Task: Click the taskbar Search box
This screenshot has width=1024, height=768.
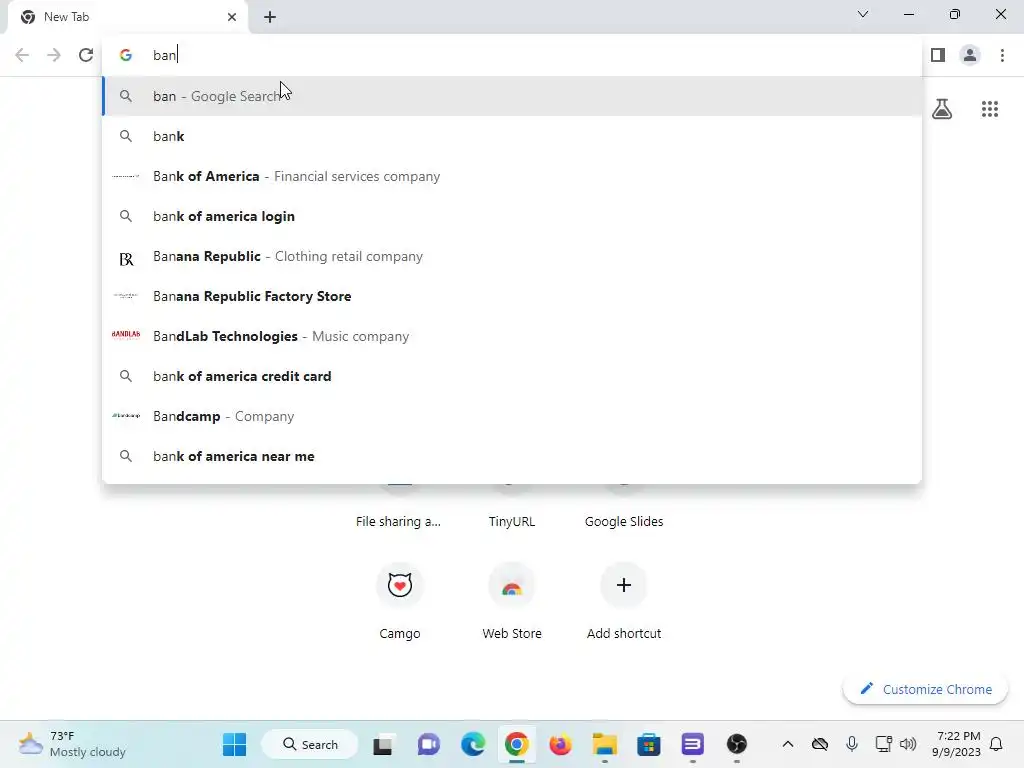Action: coord(310,744)
